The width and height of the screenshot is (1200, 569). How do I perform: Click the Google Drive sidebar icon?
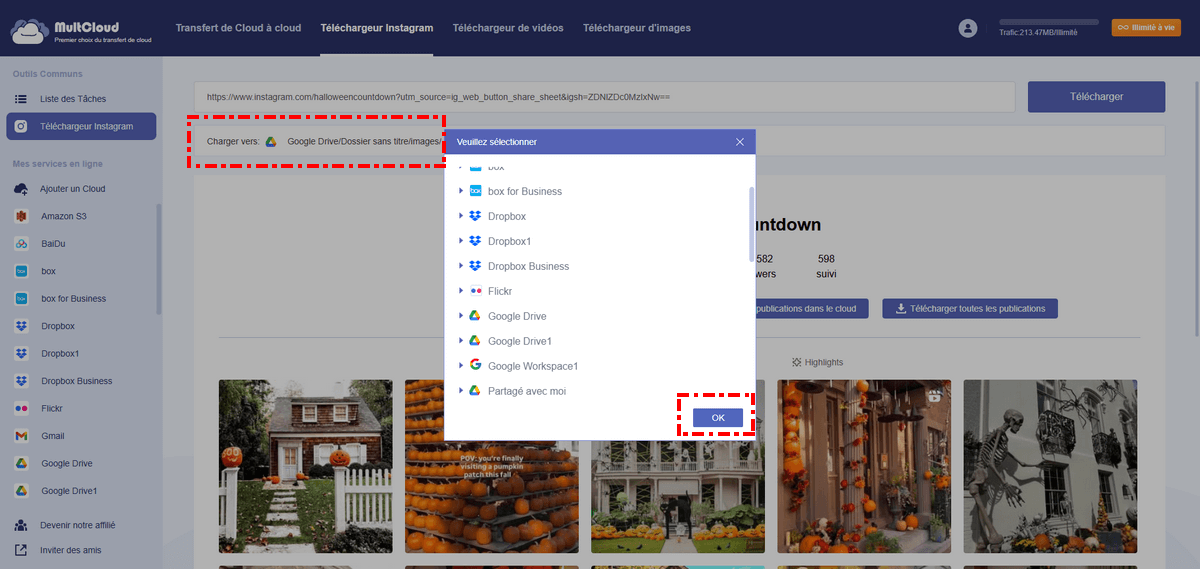coord(21,464)
